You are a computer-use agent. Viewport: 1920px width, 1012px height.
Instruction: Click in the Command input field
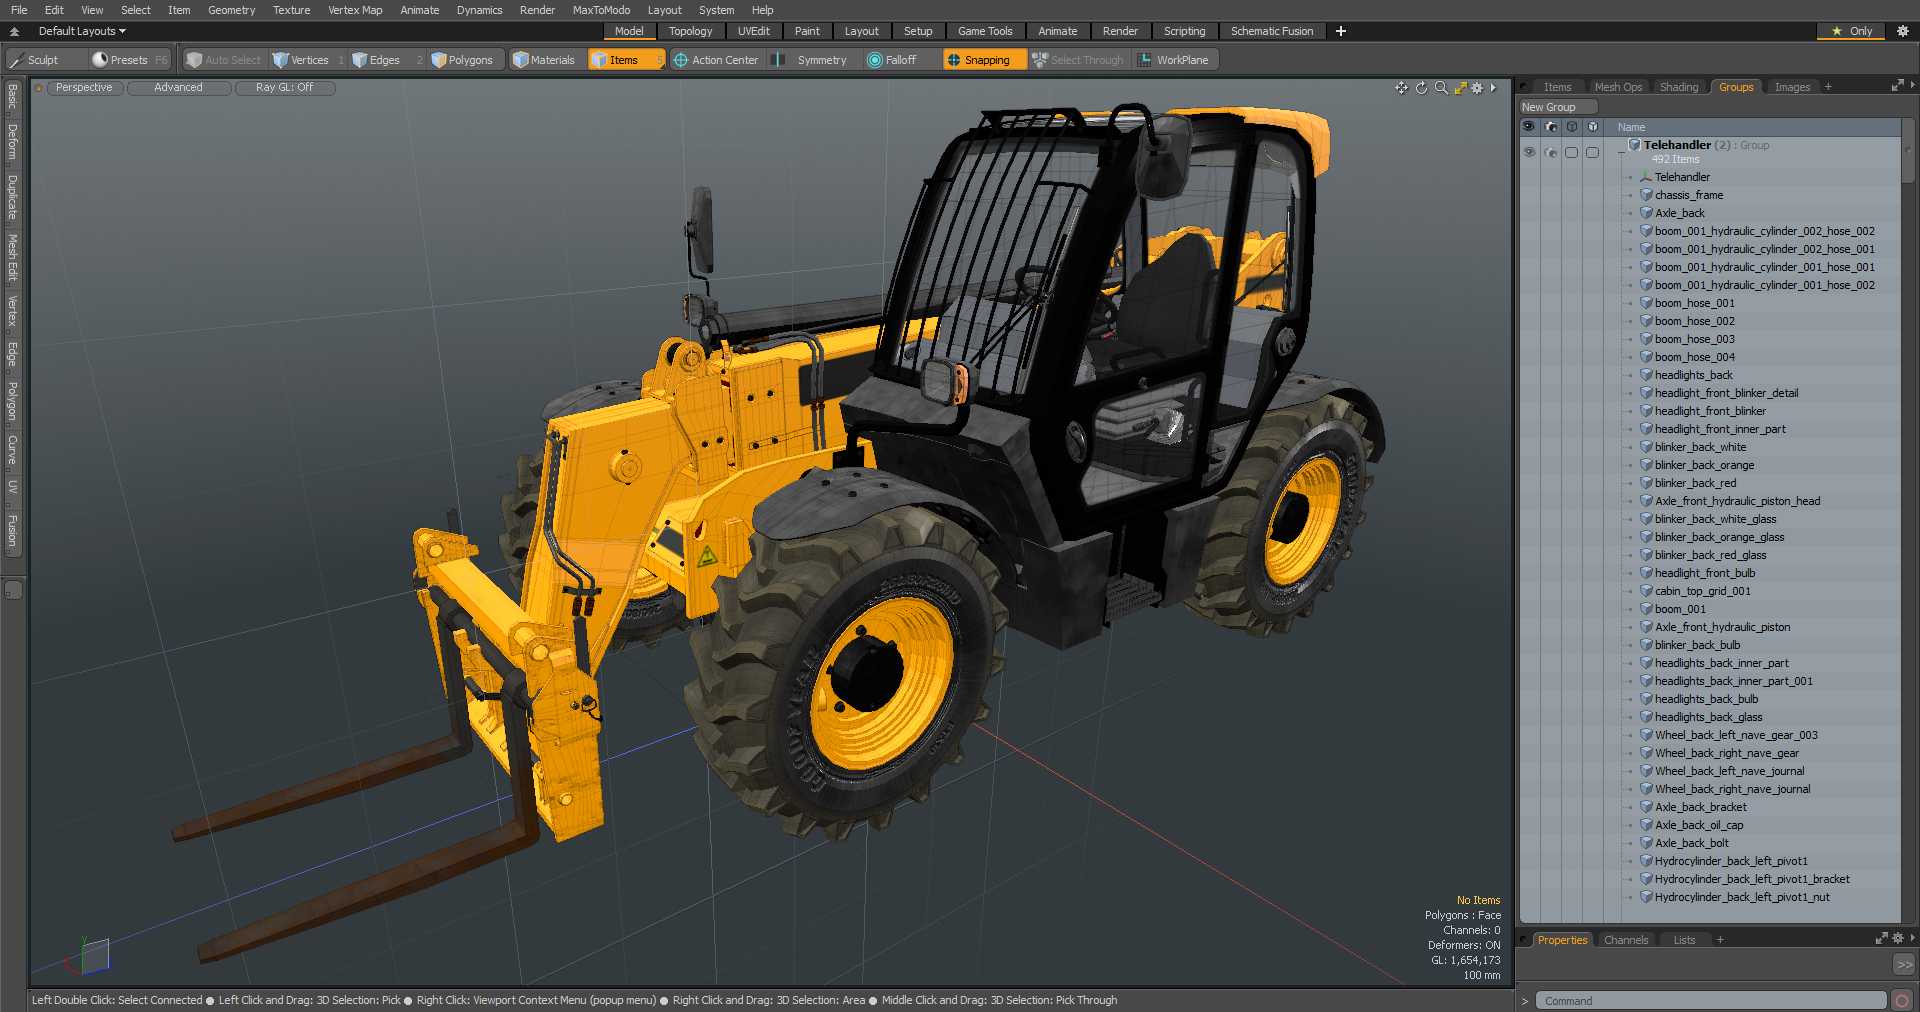(x=1710, y=1001)
